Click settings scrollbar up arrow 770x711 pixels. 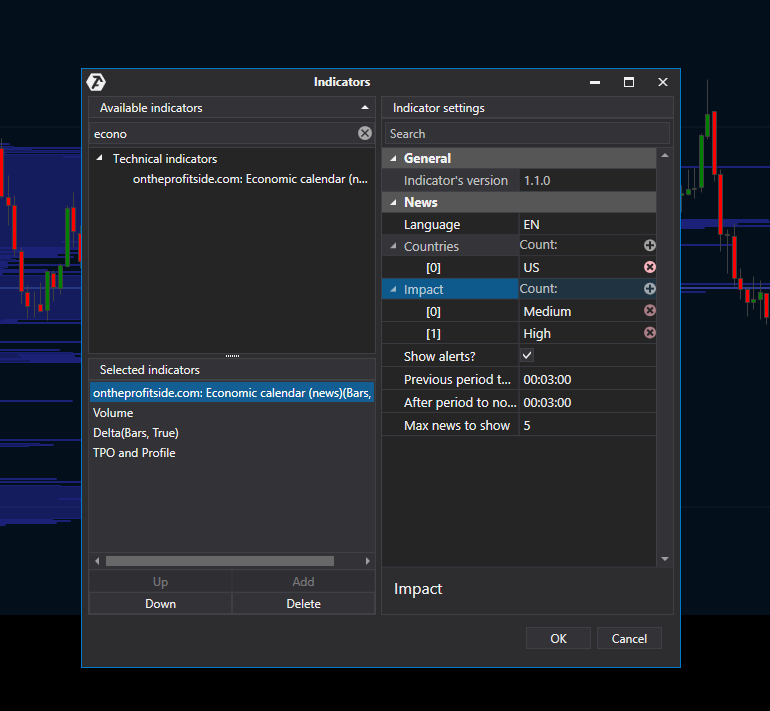click(665, 156)
